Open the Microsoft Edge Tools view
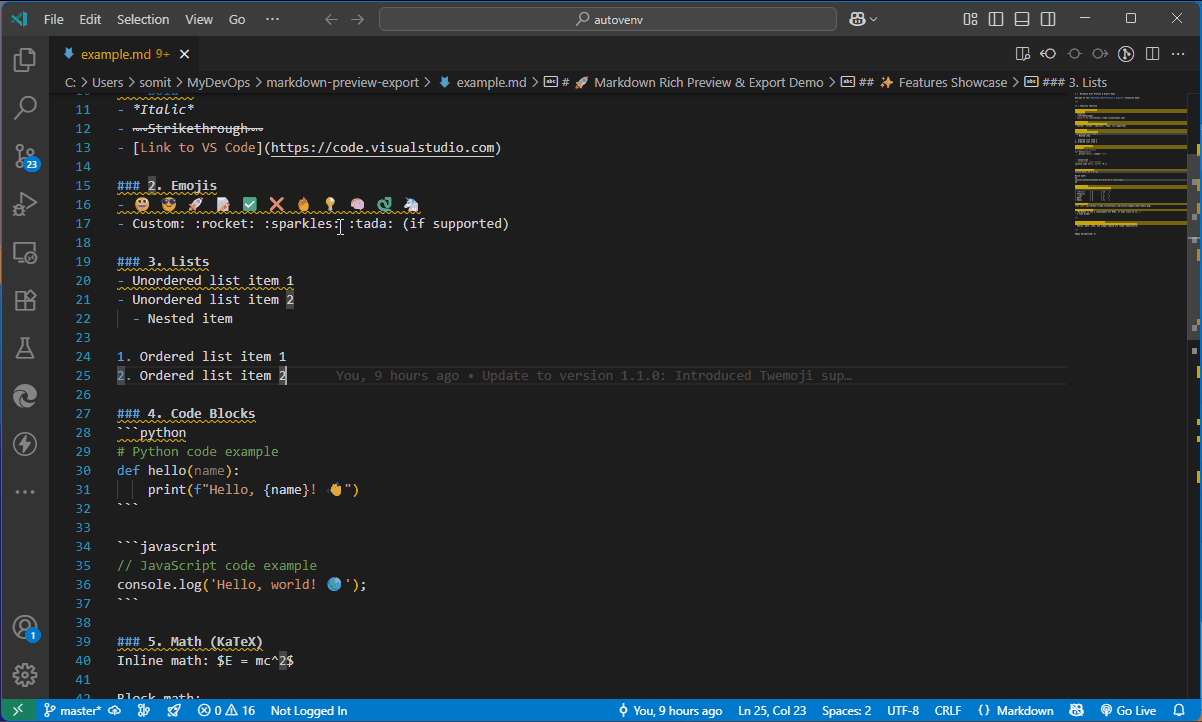Image resolution: width=1202 pixels, height=722 pixels. (25, 396)
